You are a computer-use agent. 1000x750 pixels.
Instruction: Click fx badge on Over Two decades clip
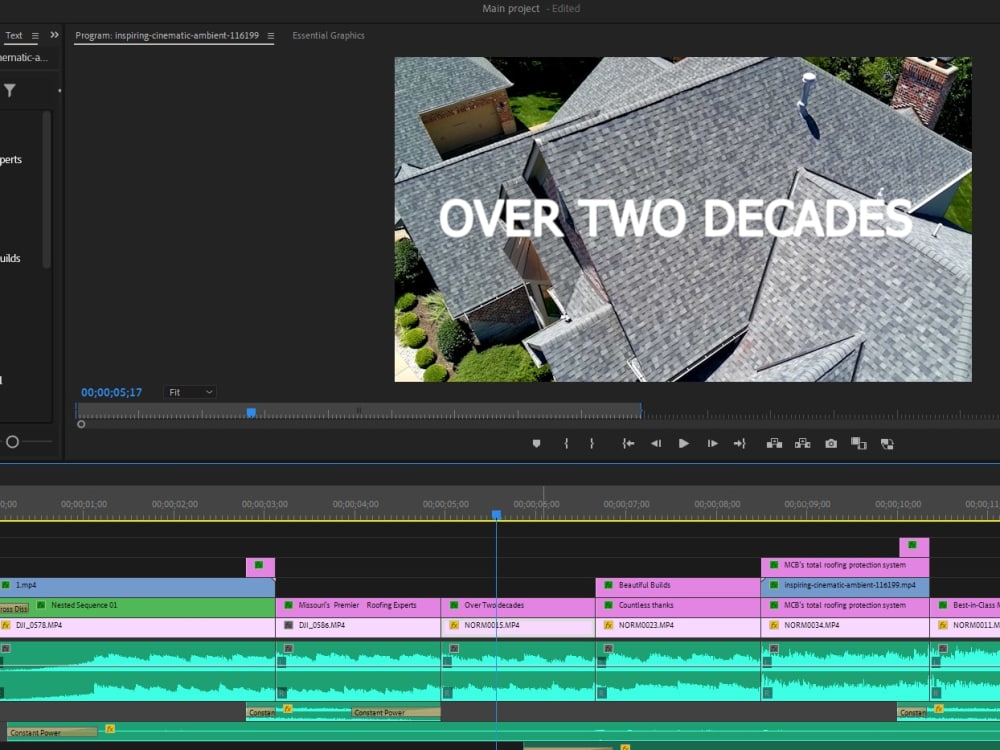pyautogui.click(x=453, y=605)
